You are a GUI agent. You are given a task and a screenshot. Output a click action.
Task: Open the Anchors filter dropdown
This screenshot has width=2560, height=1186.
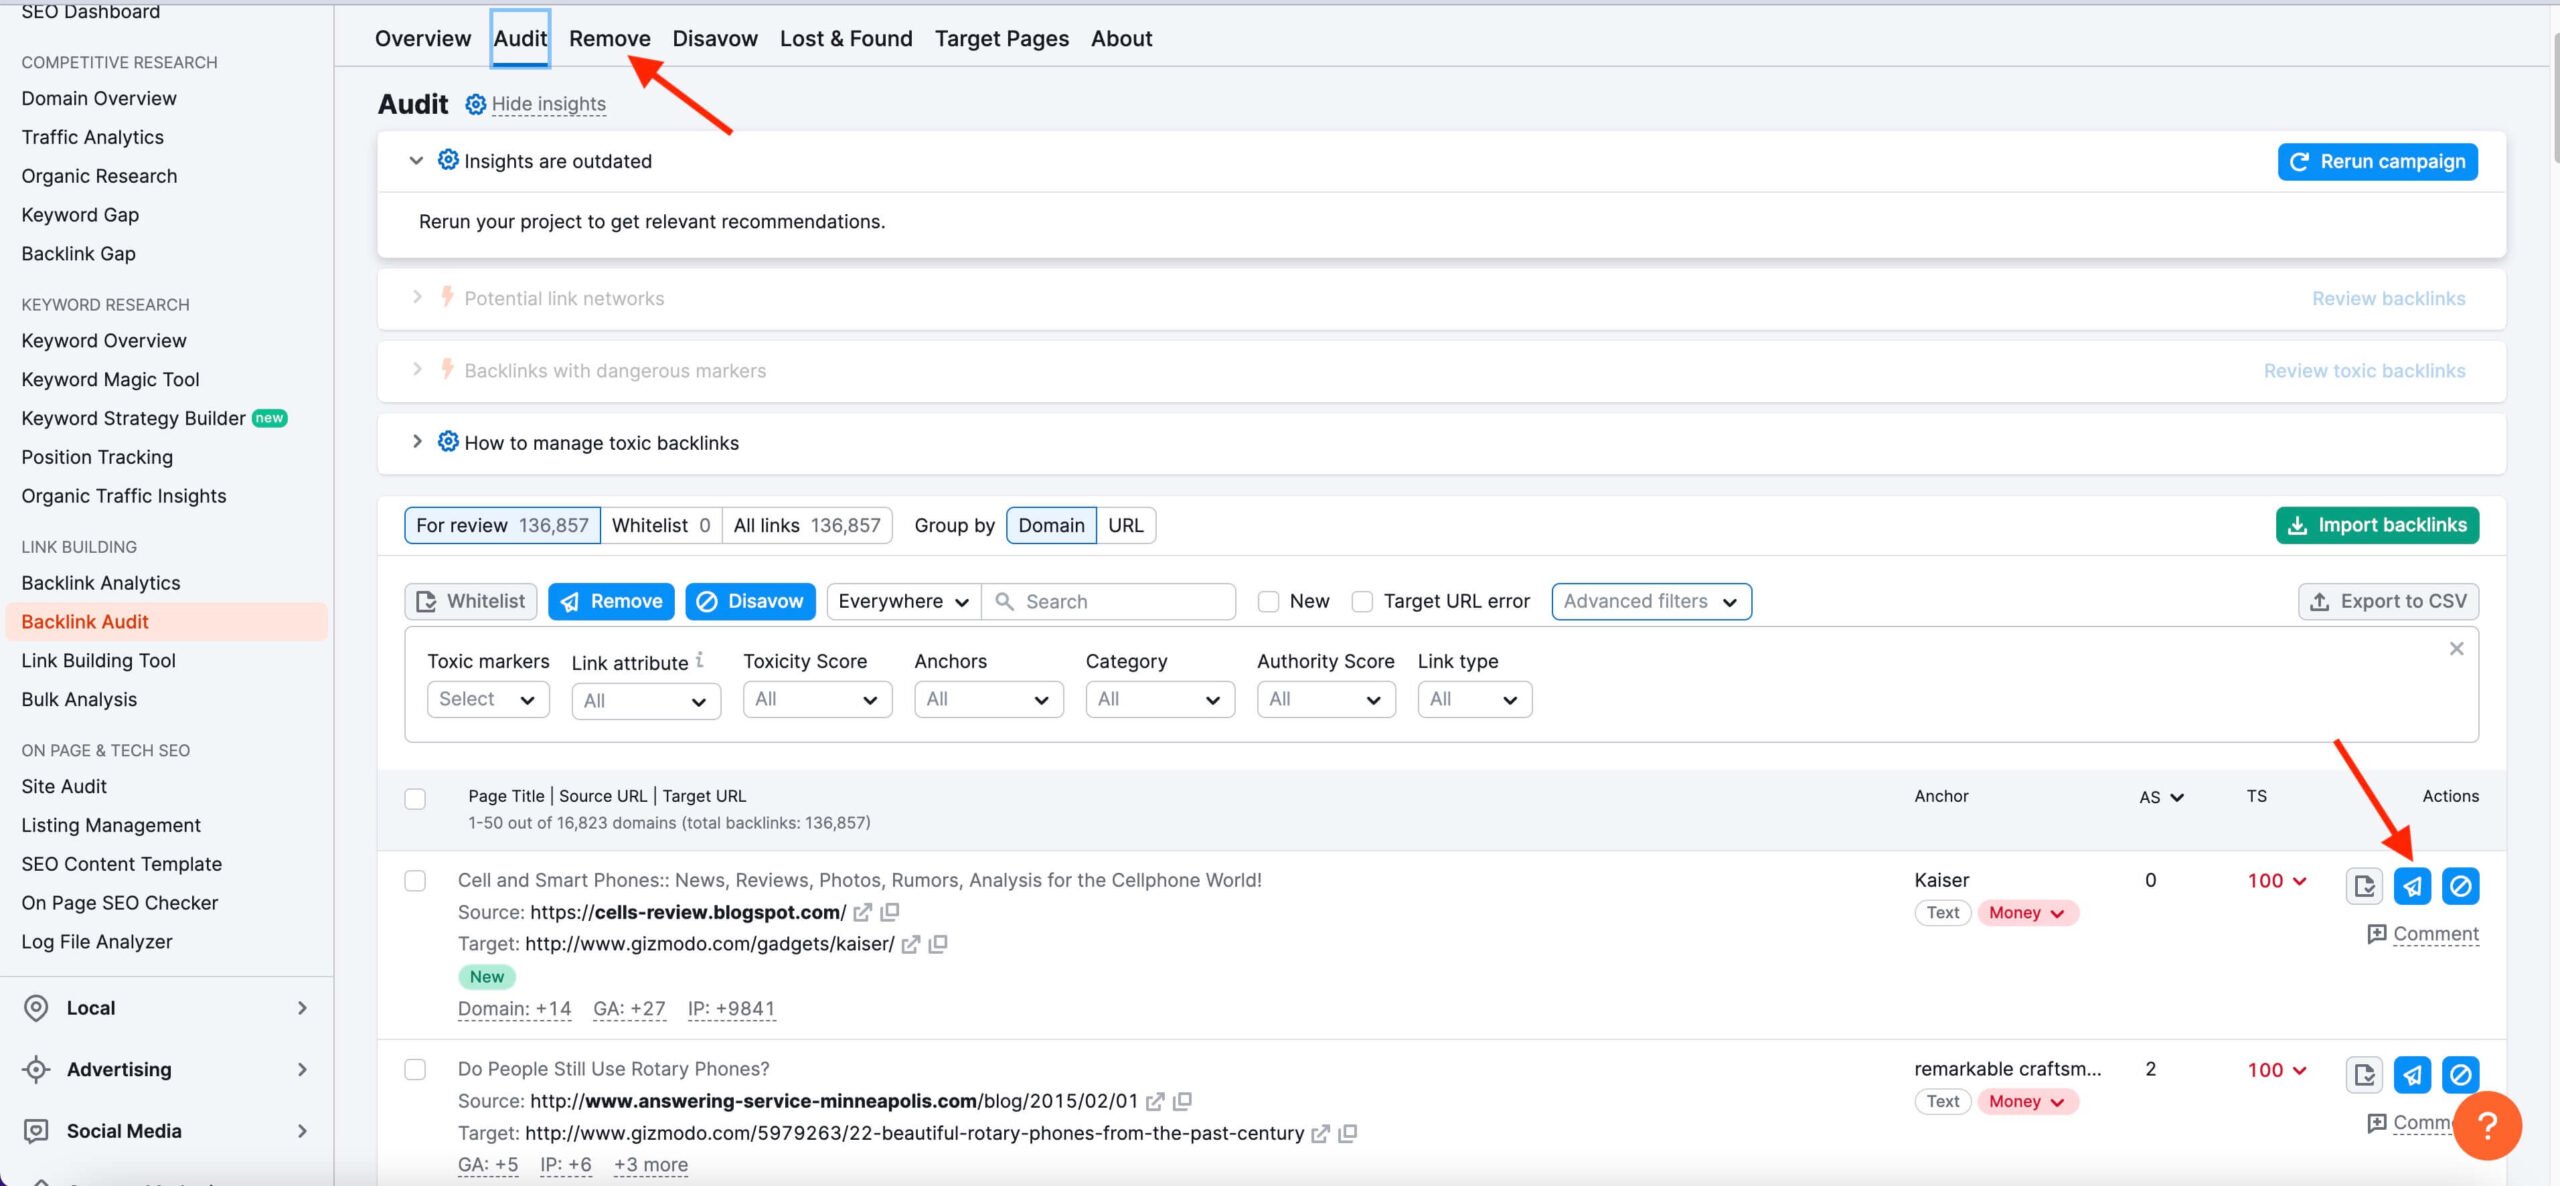click(989, 699)
